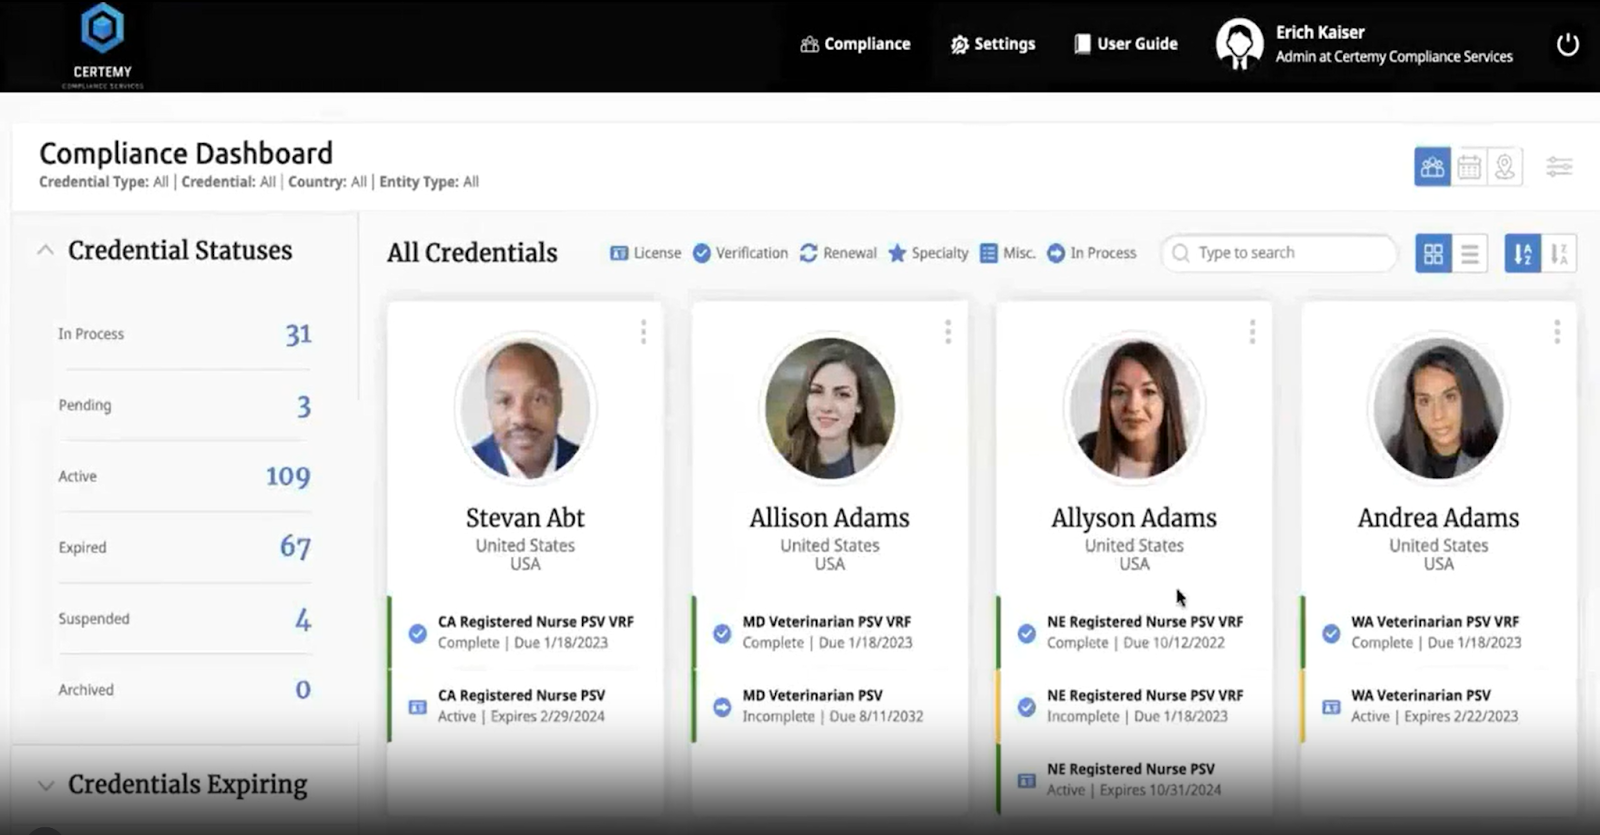Switch to calendar dashboard view
The image size is (1600, 835).
pos(1469,167)
